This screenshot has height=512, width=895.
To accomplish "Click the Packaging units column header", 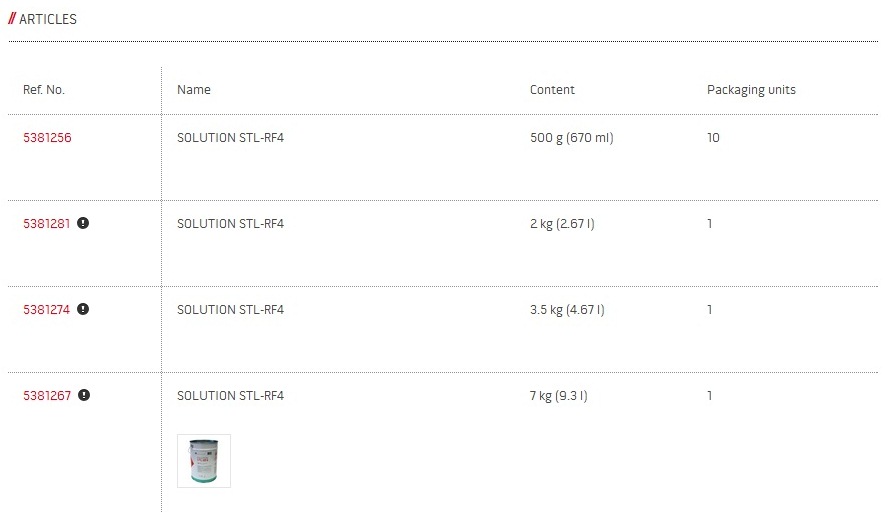I will 751,90.
